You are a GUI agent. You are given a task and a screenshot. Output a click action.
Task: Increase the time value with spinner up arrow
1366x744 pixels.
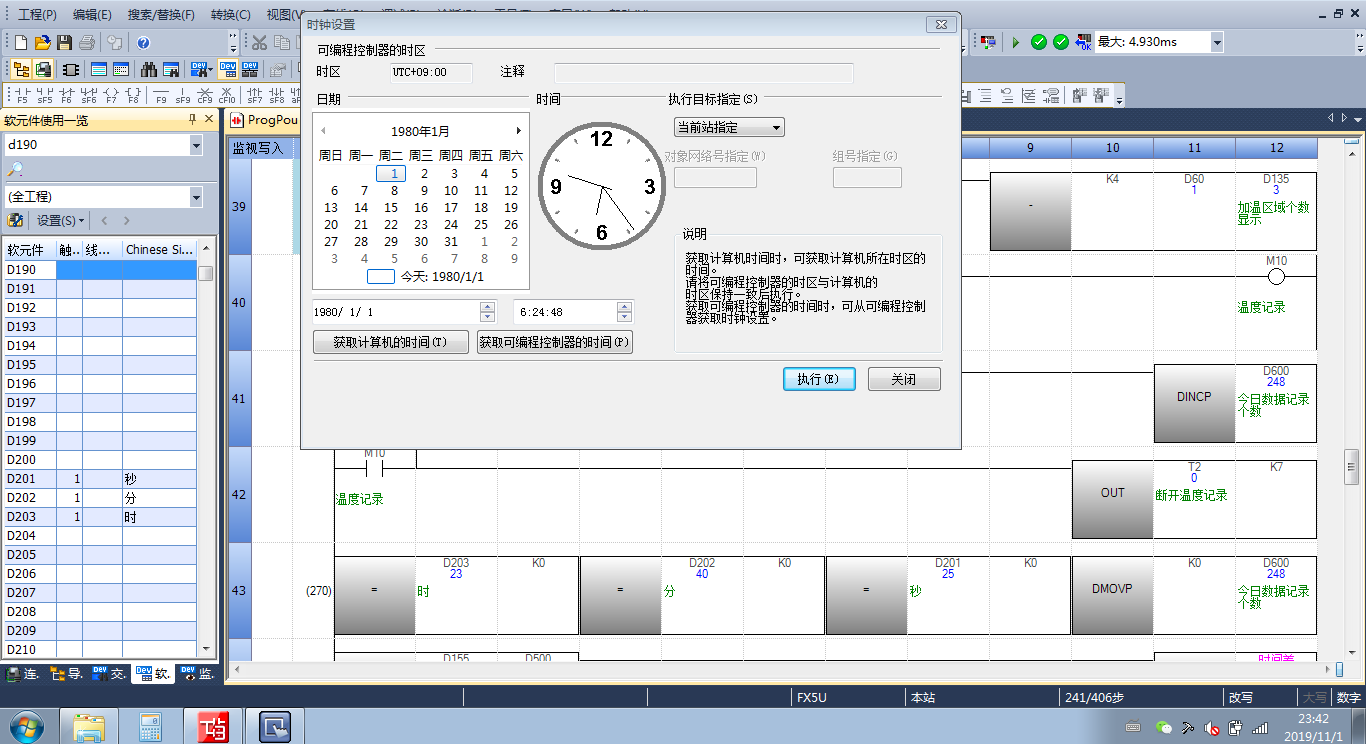624,307
